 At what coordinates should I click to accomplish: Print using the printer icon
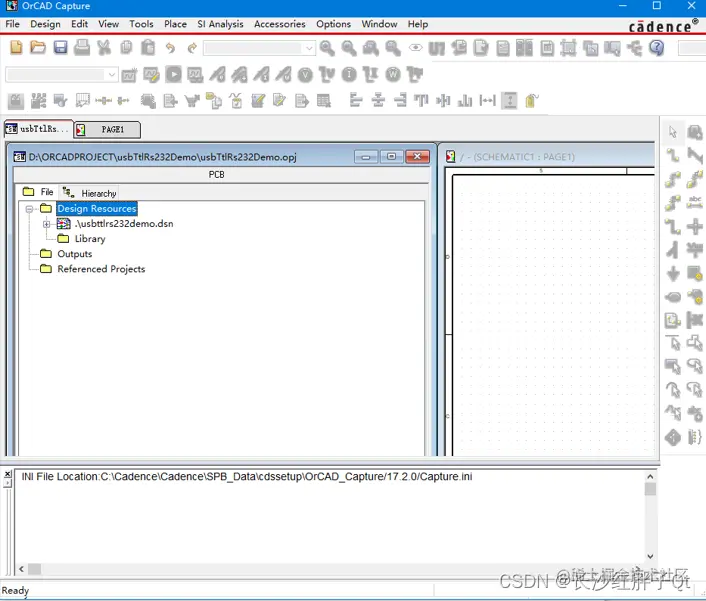point(82,47)
